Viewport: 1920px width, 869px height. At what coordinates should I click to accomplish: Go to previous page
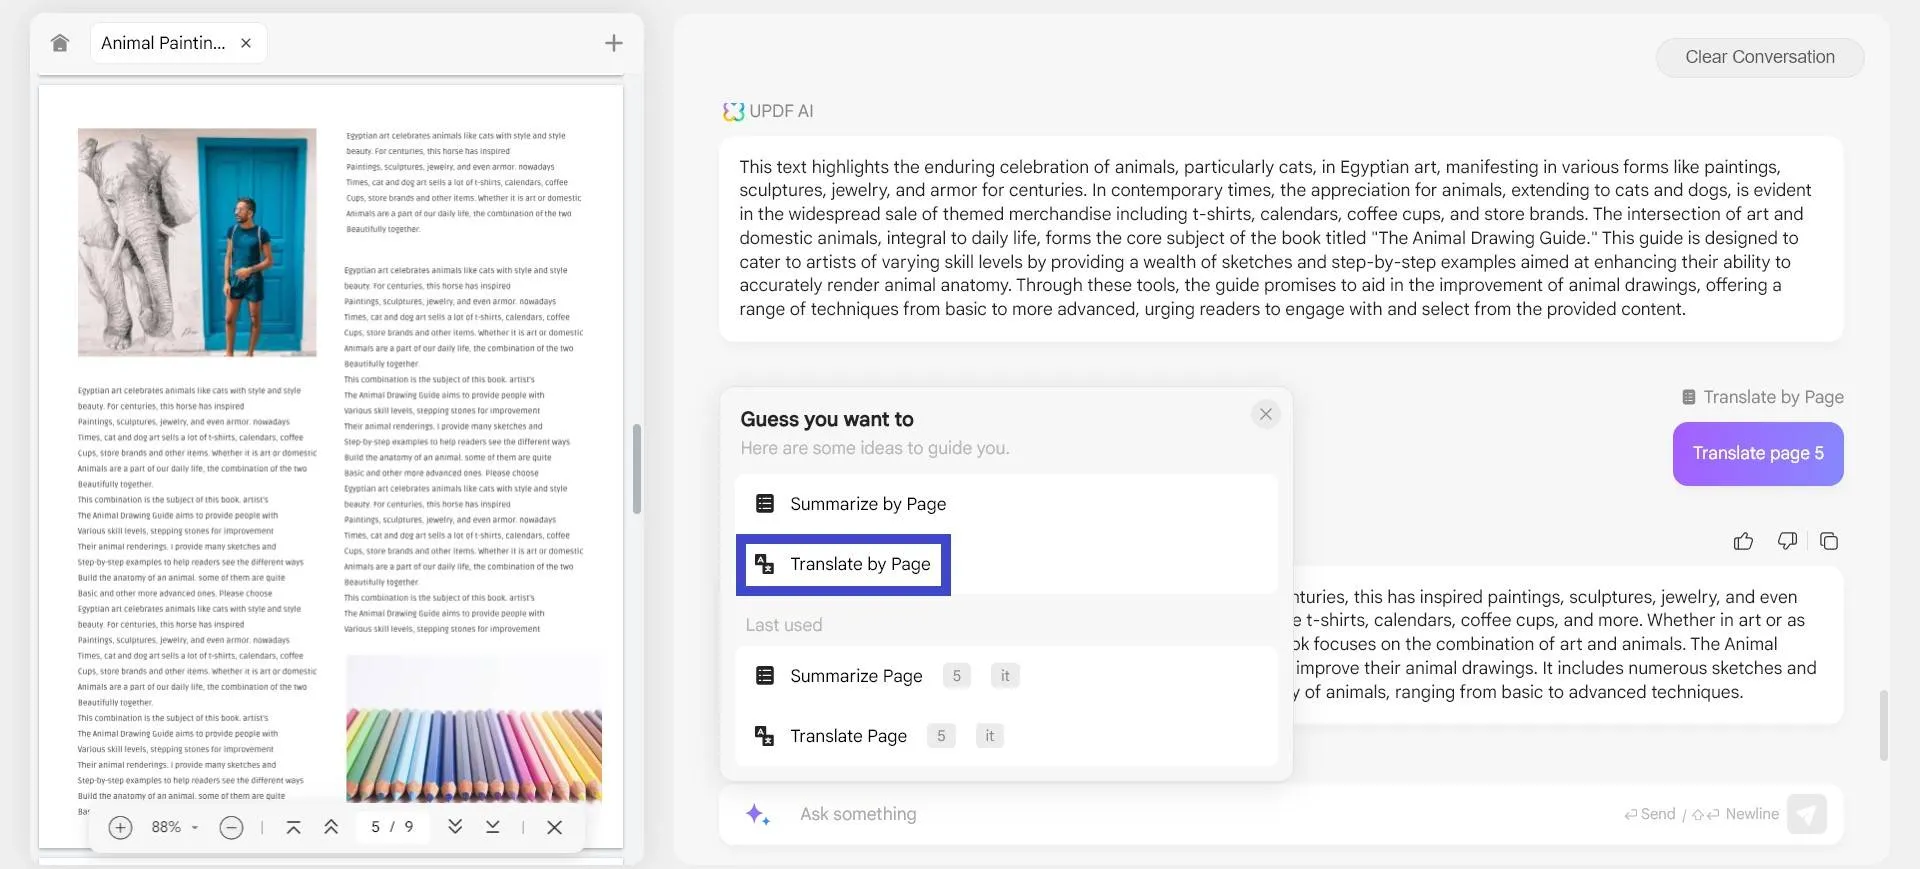(331, 827)
